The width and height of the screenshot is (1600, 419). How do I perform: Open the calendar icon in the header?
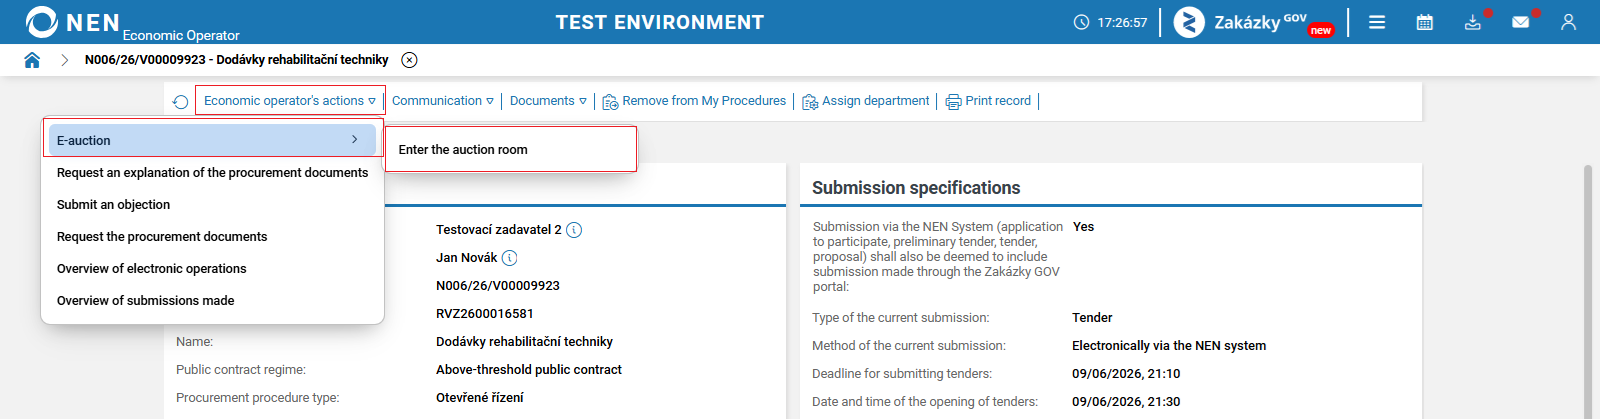pyautogui.click(x=1425, y=22)
